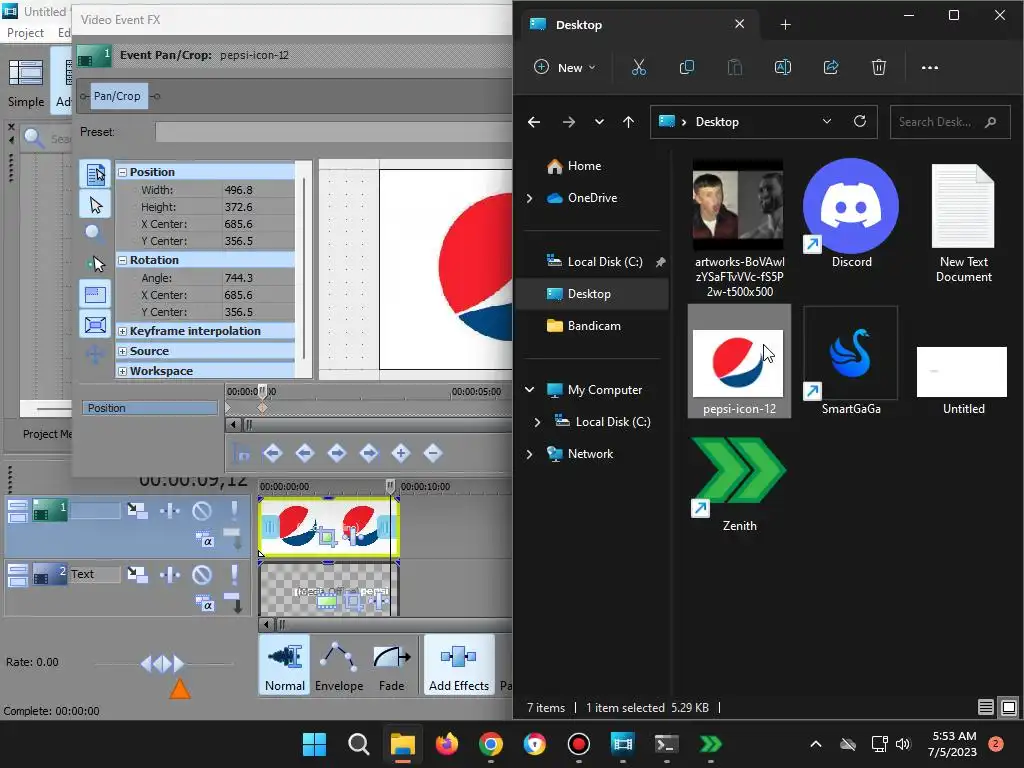
Task: Click the Delete trash icon in File Explorer
Action: pyautogui.click(x=879, y=67)
